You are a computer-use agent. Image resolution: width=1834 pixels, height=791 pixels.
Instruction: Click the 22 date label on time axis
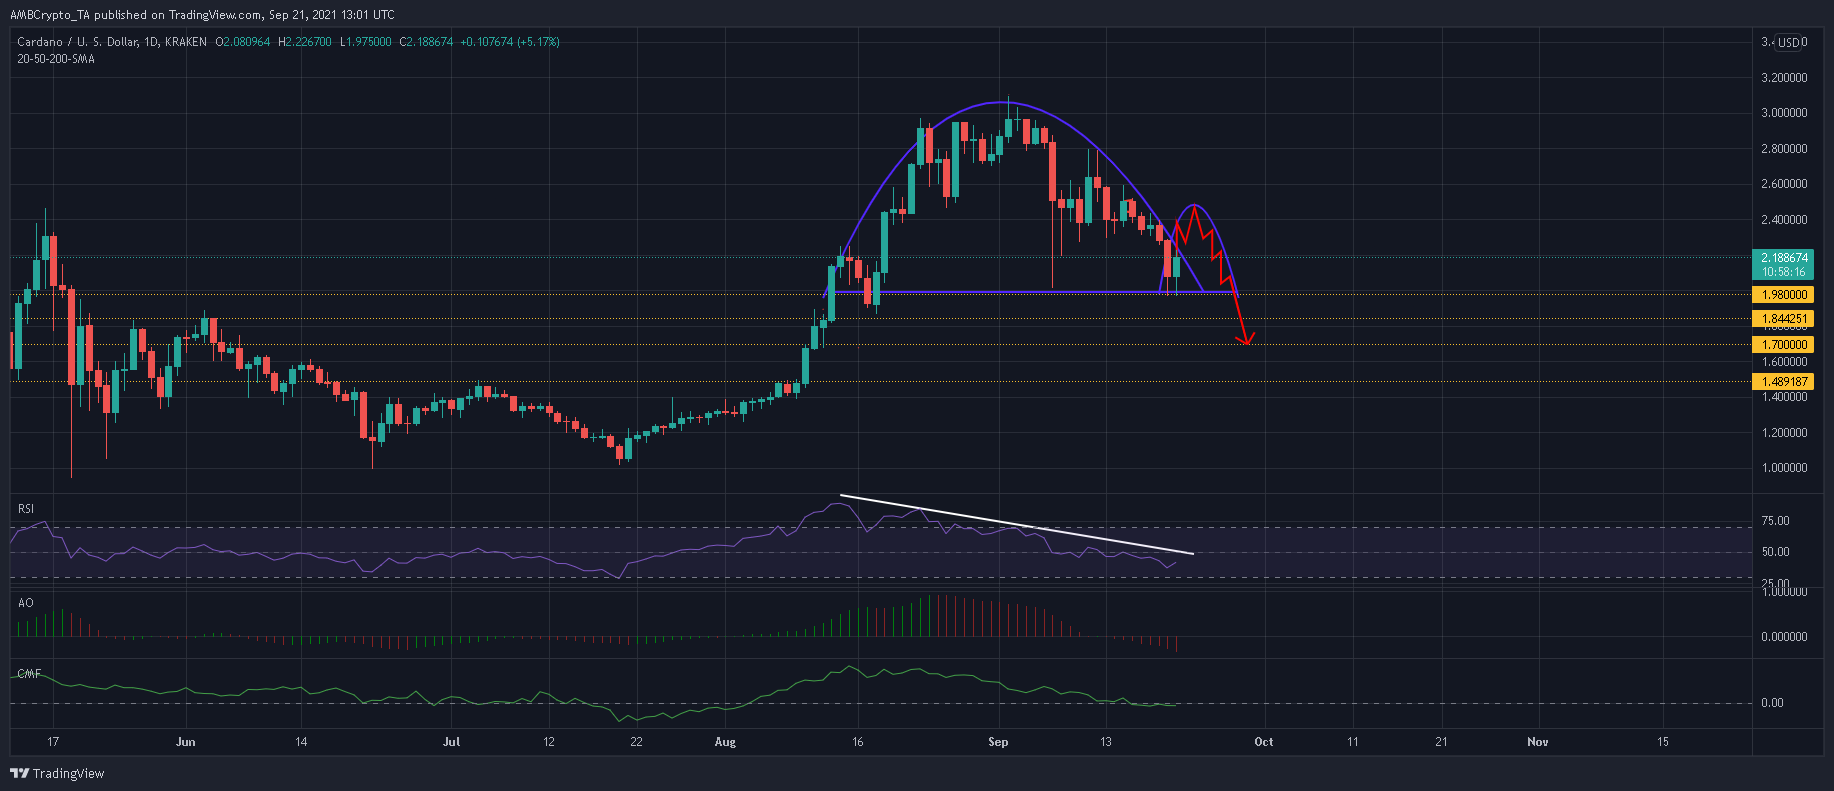click(636, 742)
